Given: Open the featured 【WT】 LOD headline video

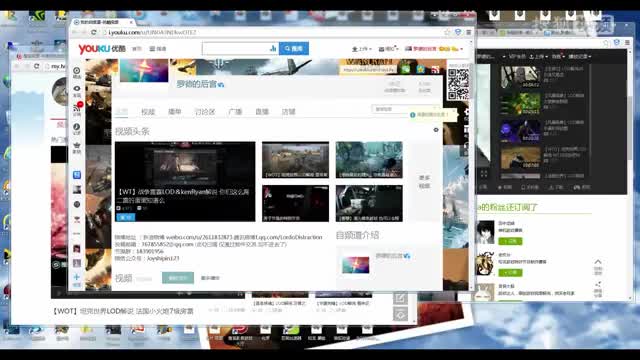Looking at the screenshot, I should (185, 182).
